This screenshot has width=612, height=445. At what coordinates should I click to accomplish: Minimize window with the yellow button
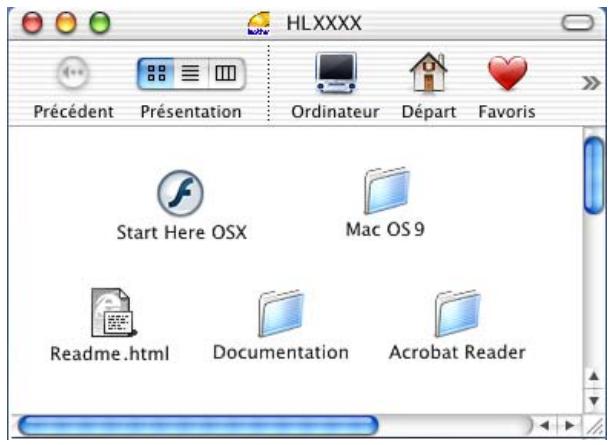coord(66,22)
